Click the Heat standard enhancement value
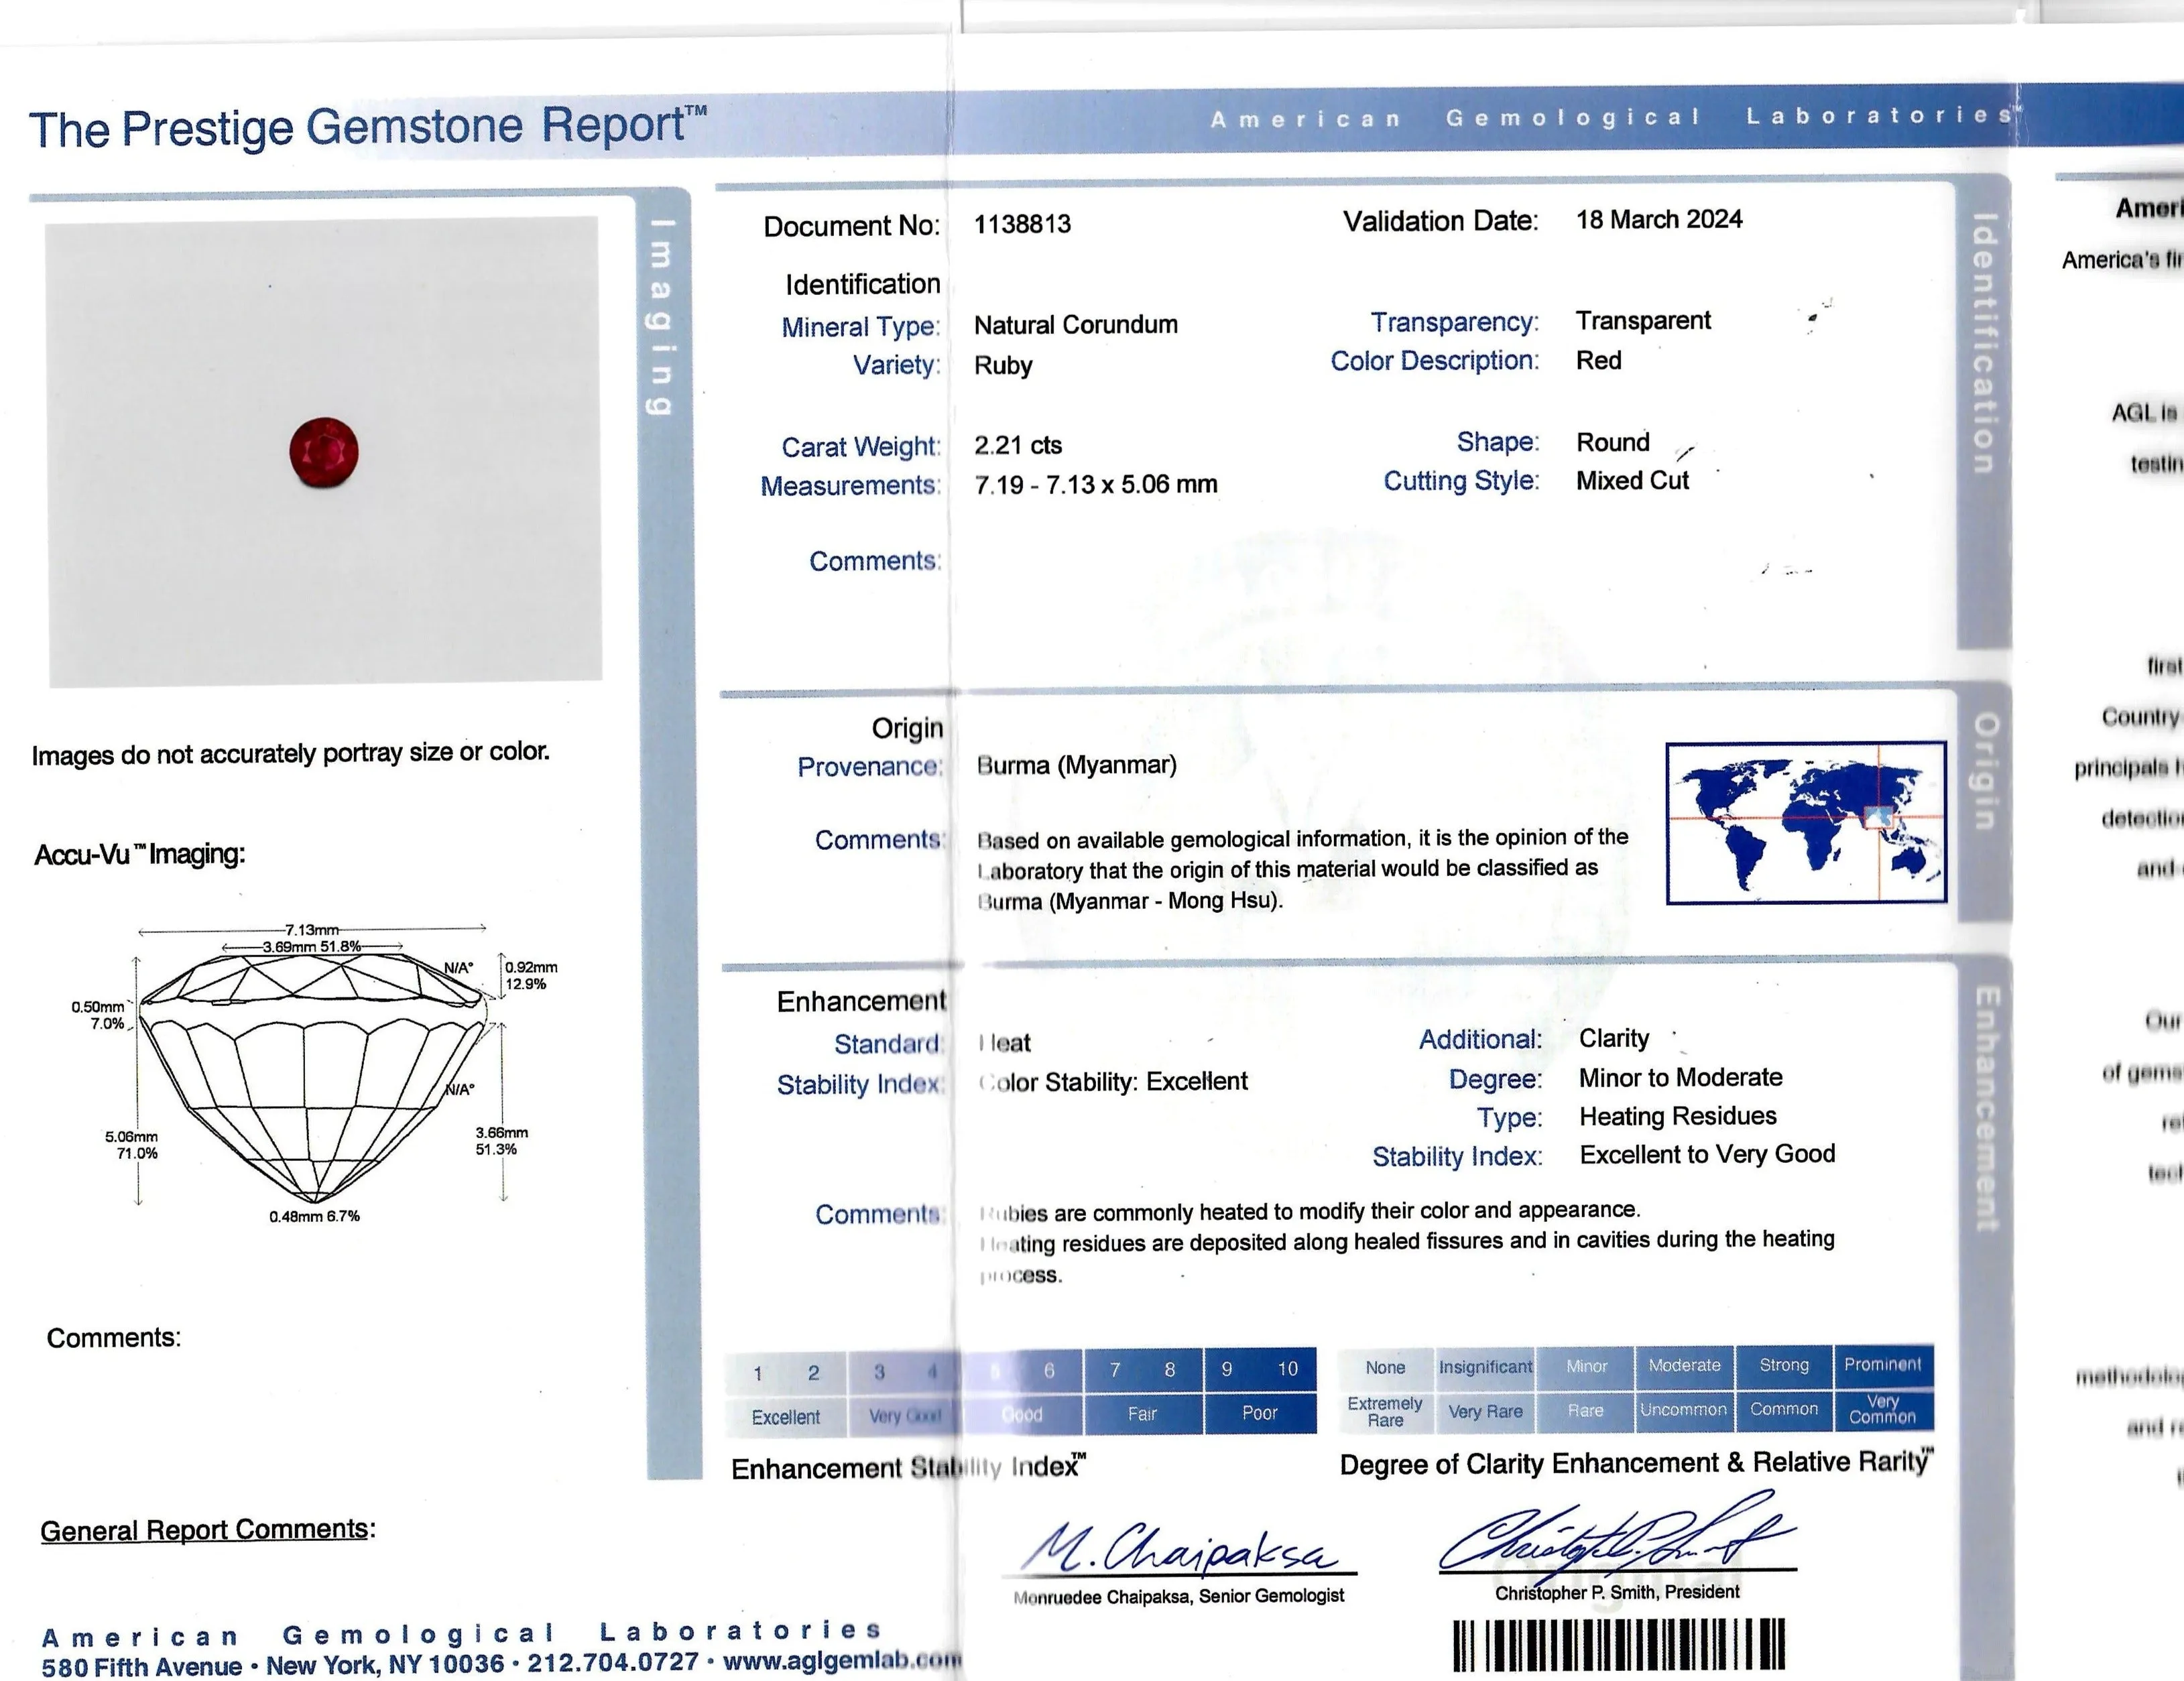 (x=1005, y=1043)
